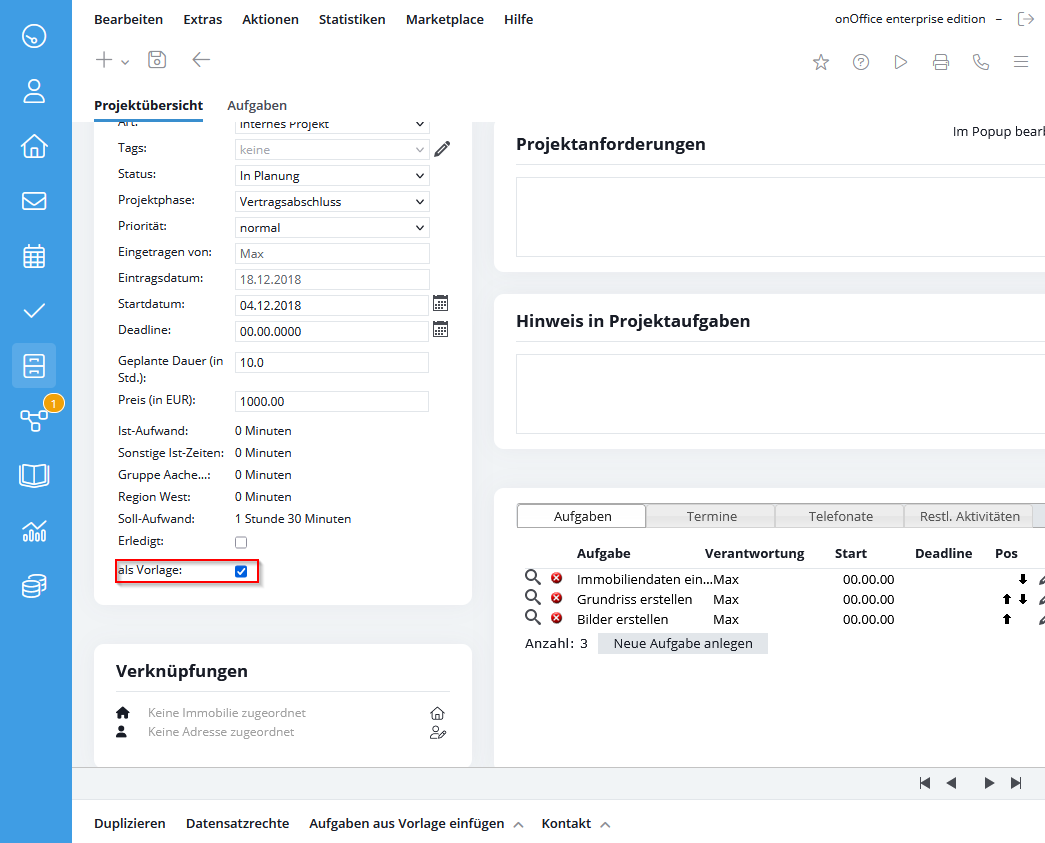Click the Hinweis in Projektaufgaben text area

point(780,394)
